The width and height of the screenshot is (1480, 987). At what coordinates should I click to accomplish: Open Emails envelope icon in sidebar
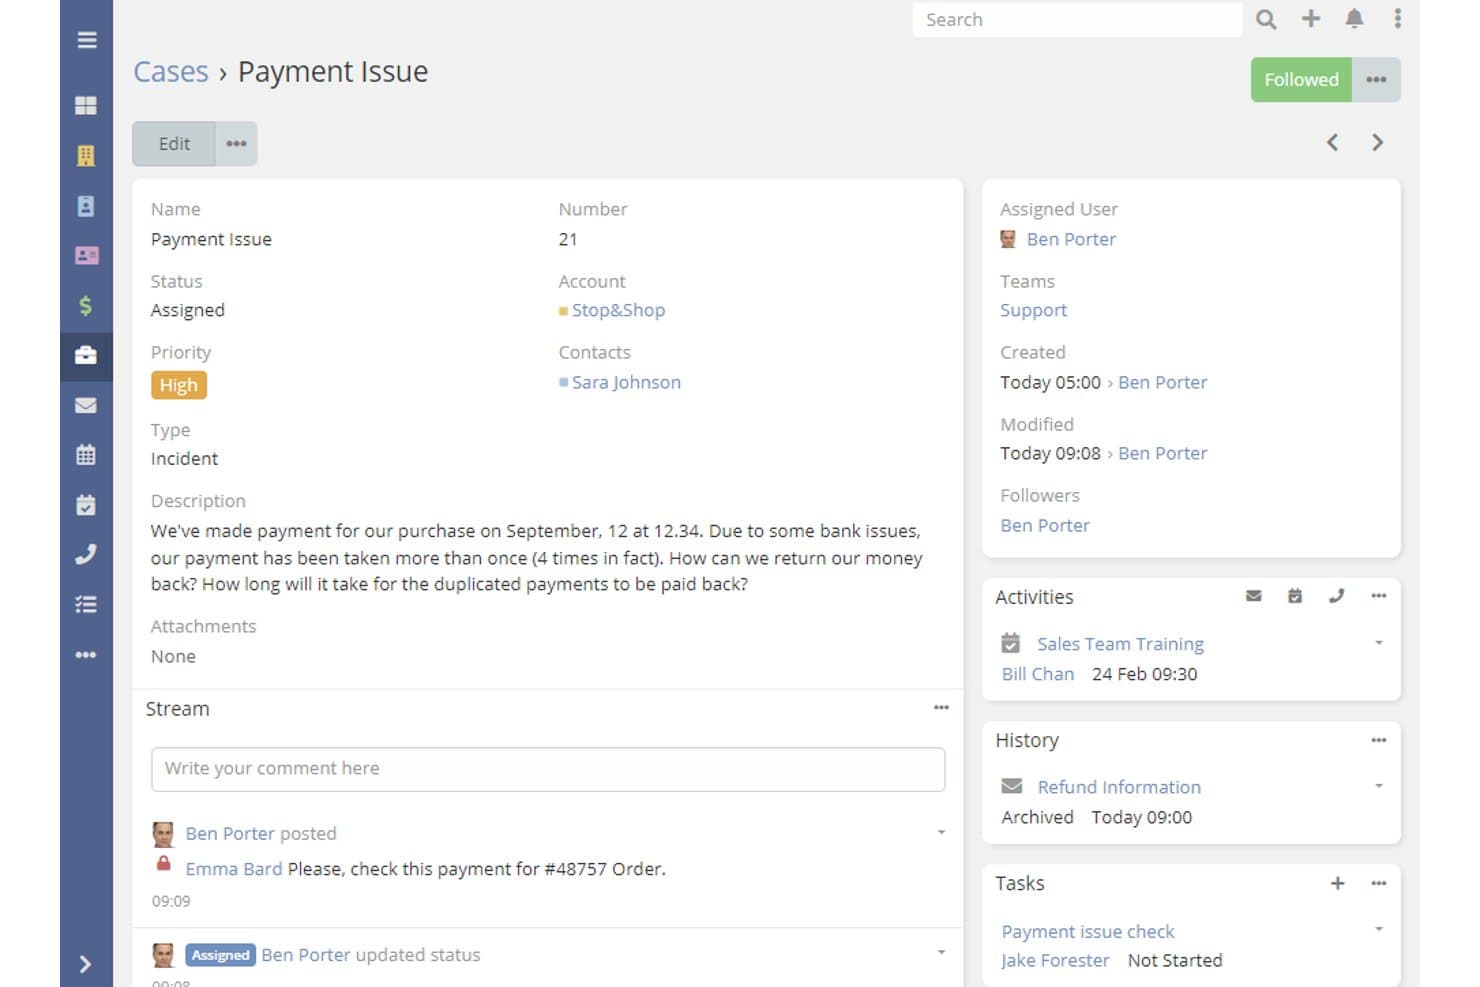86,405
